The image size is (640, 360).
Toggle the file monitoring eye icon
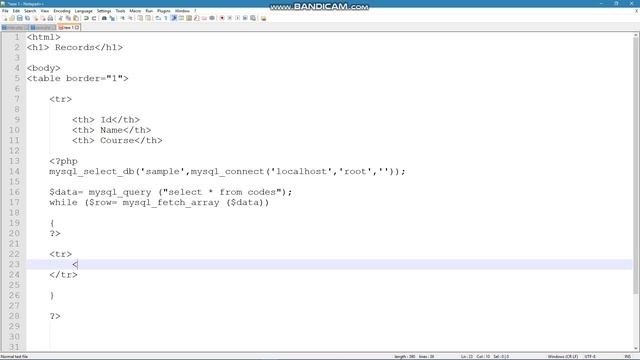[x=212, y=18]
